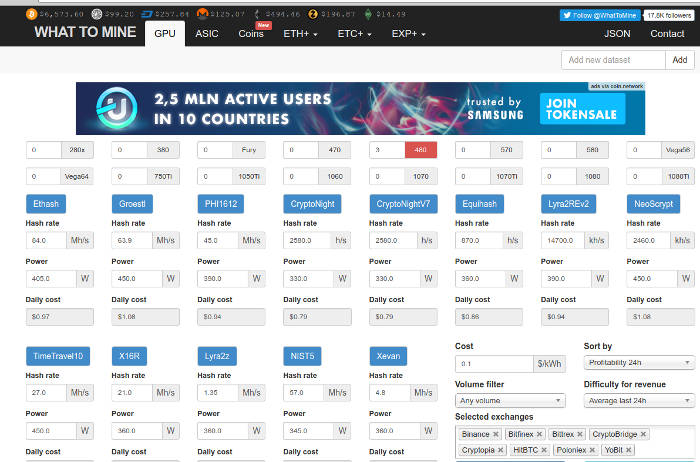700x462 pixels.
Task: Expand the ETH+ menu
Action: [300, 34]
